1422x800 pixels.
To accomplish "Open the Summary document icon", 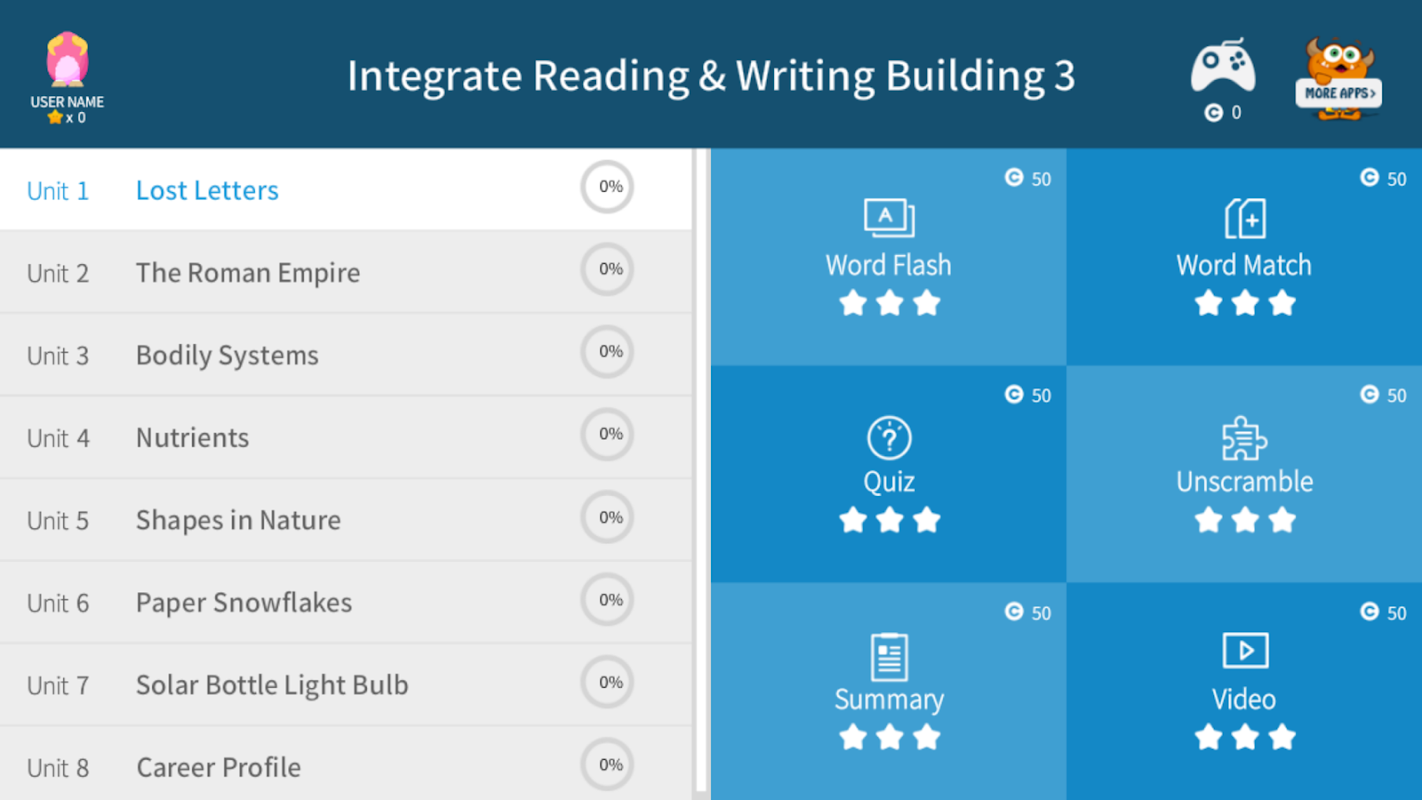I will tap(888, 656).
